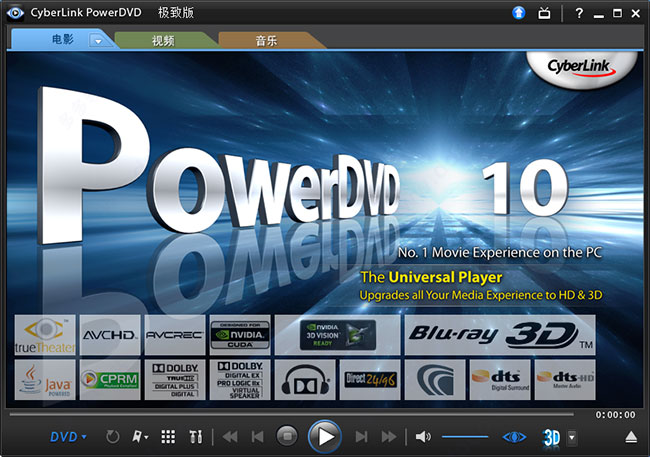The width and height of the screenshot is (650, 457).
Task: Switch to the 电影 tab
Action: pyautogui.click(x=62, y=40)
